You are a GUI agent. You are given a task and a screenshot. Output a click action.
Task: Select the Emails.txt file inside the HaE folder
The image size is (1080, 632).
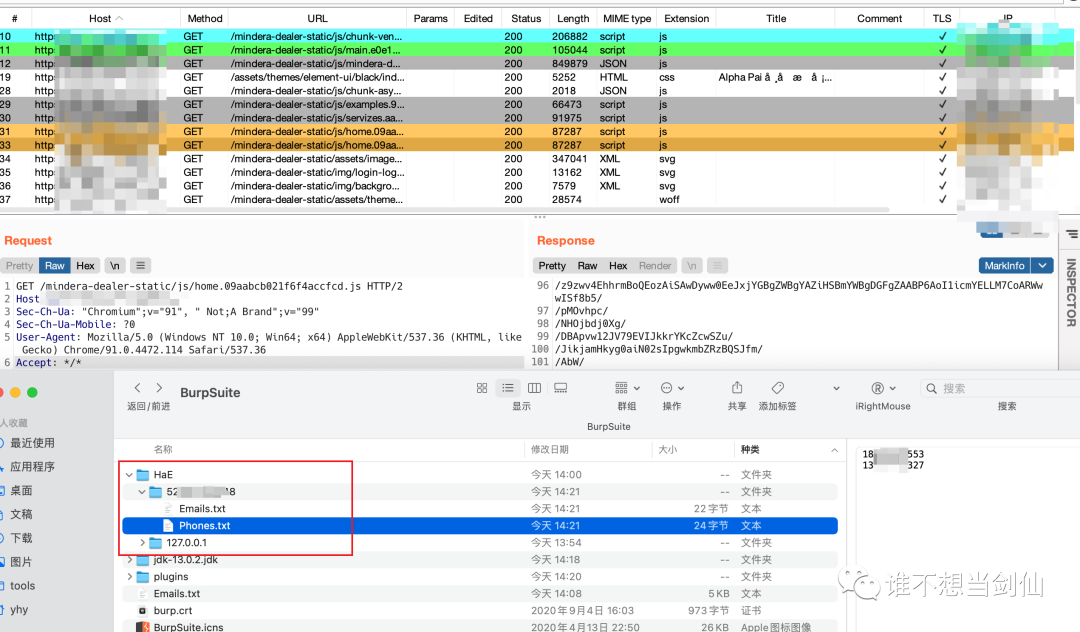(202, 509)
